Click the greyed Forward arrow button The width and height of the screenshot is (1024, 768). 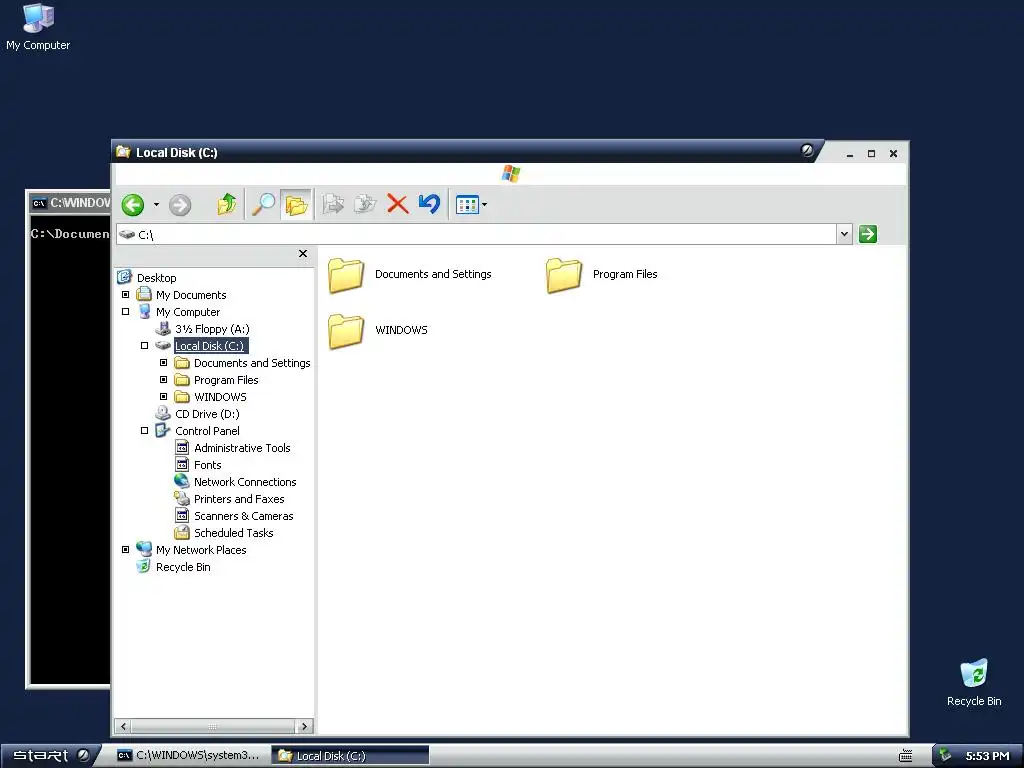[x=180, y=205]
